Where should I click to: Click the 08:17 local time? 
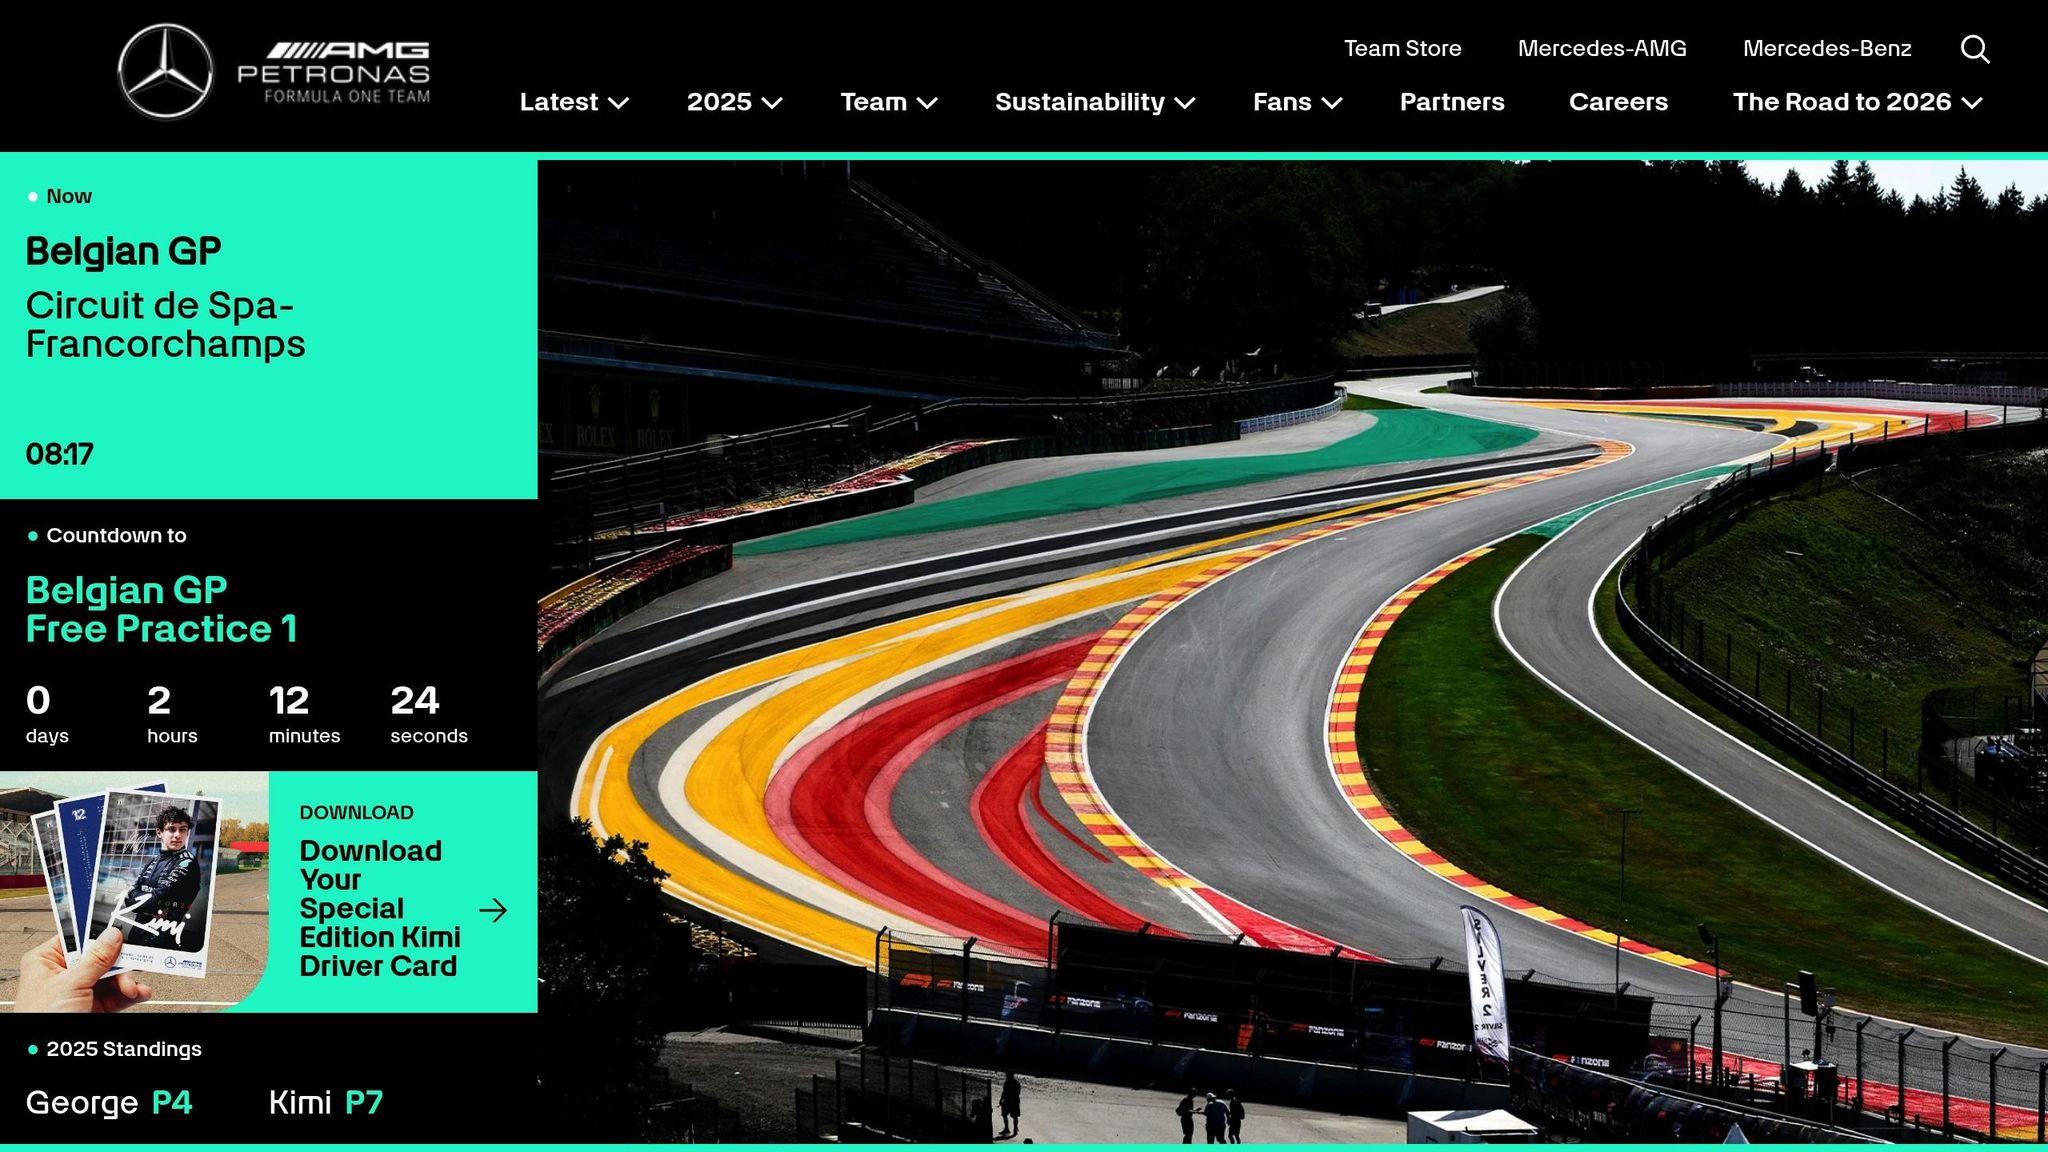pos(59,454)
